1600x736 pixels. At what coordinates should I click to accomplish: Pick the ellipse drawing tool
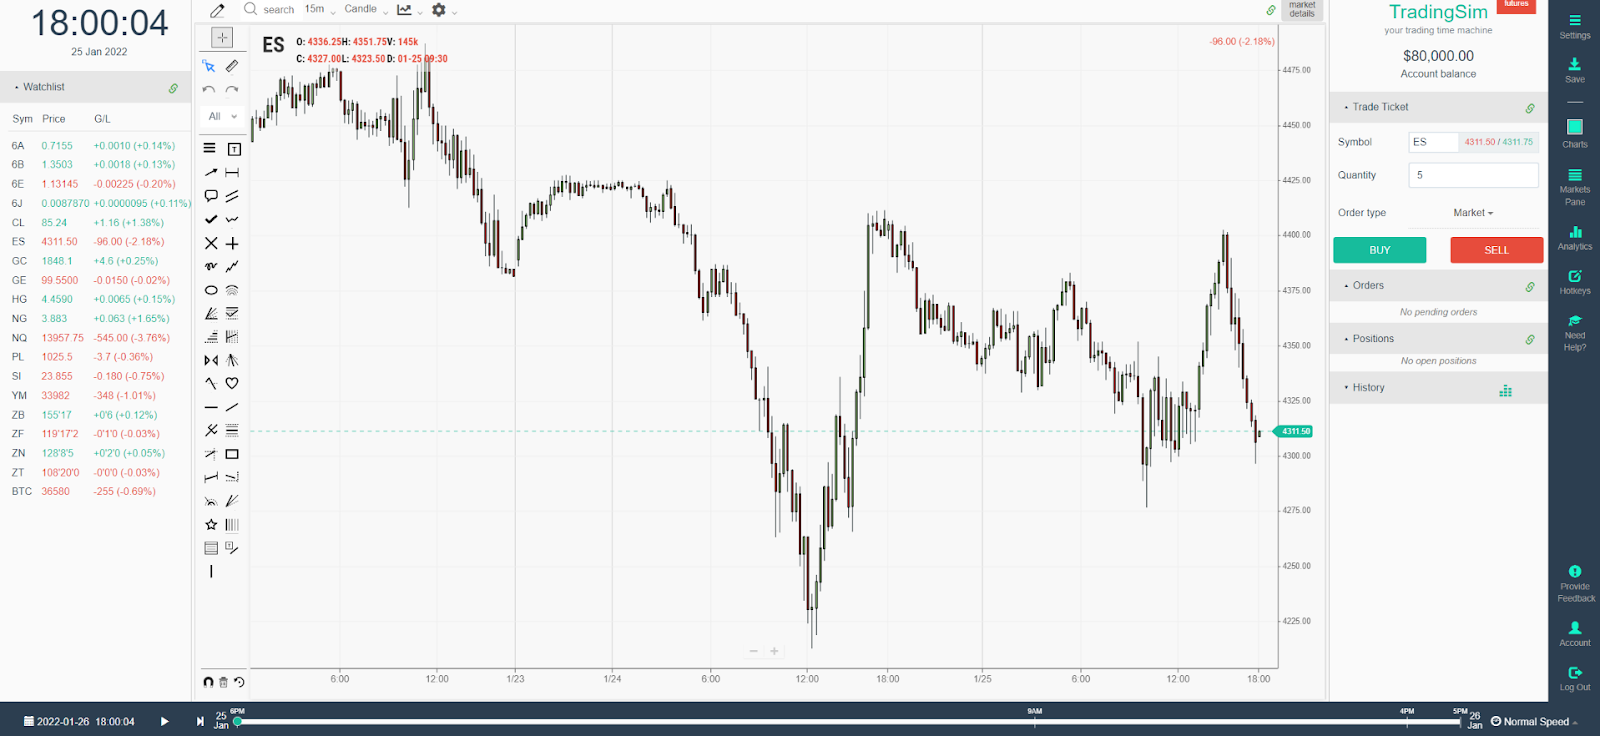211,290
